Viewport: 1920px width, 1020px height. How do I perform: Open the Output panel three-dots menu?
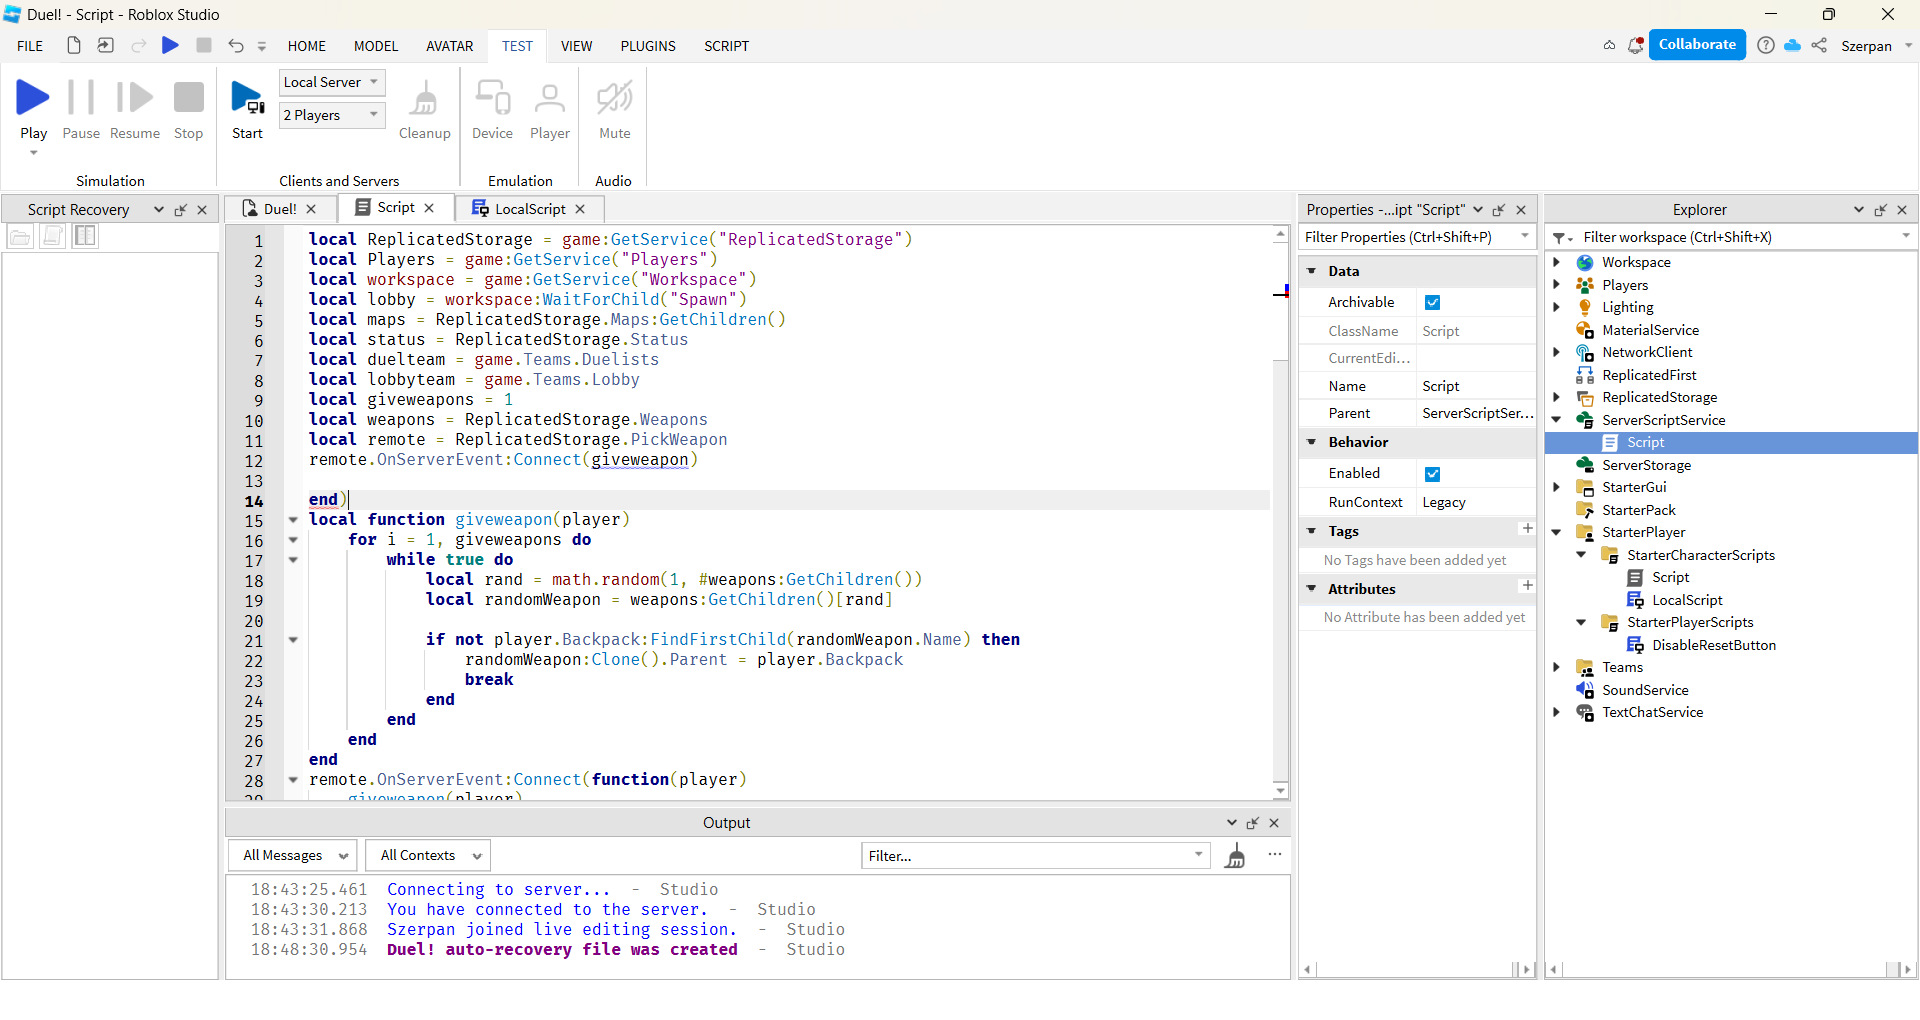tap(1275, 854)
